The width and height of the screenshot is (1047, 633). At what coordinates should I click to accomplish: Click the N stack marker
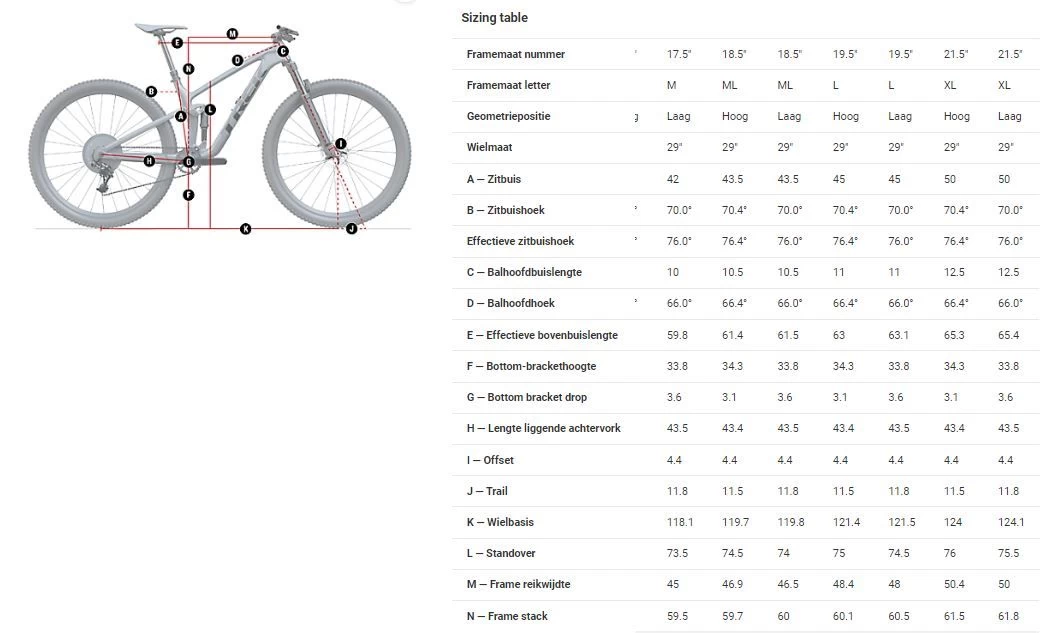click(188, 69)
